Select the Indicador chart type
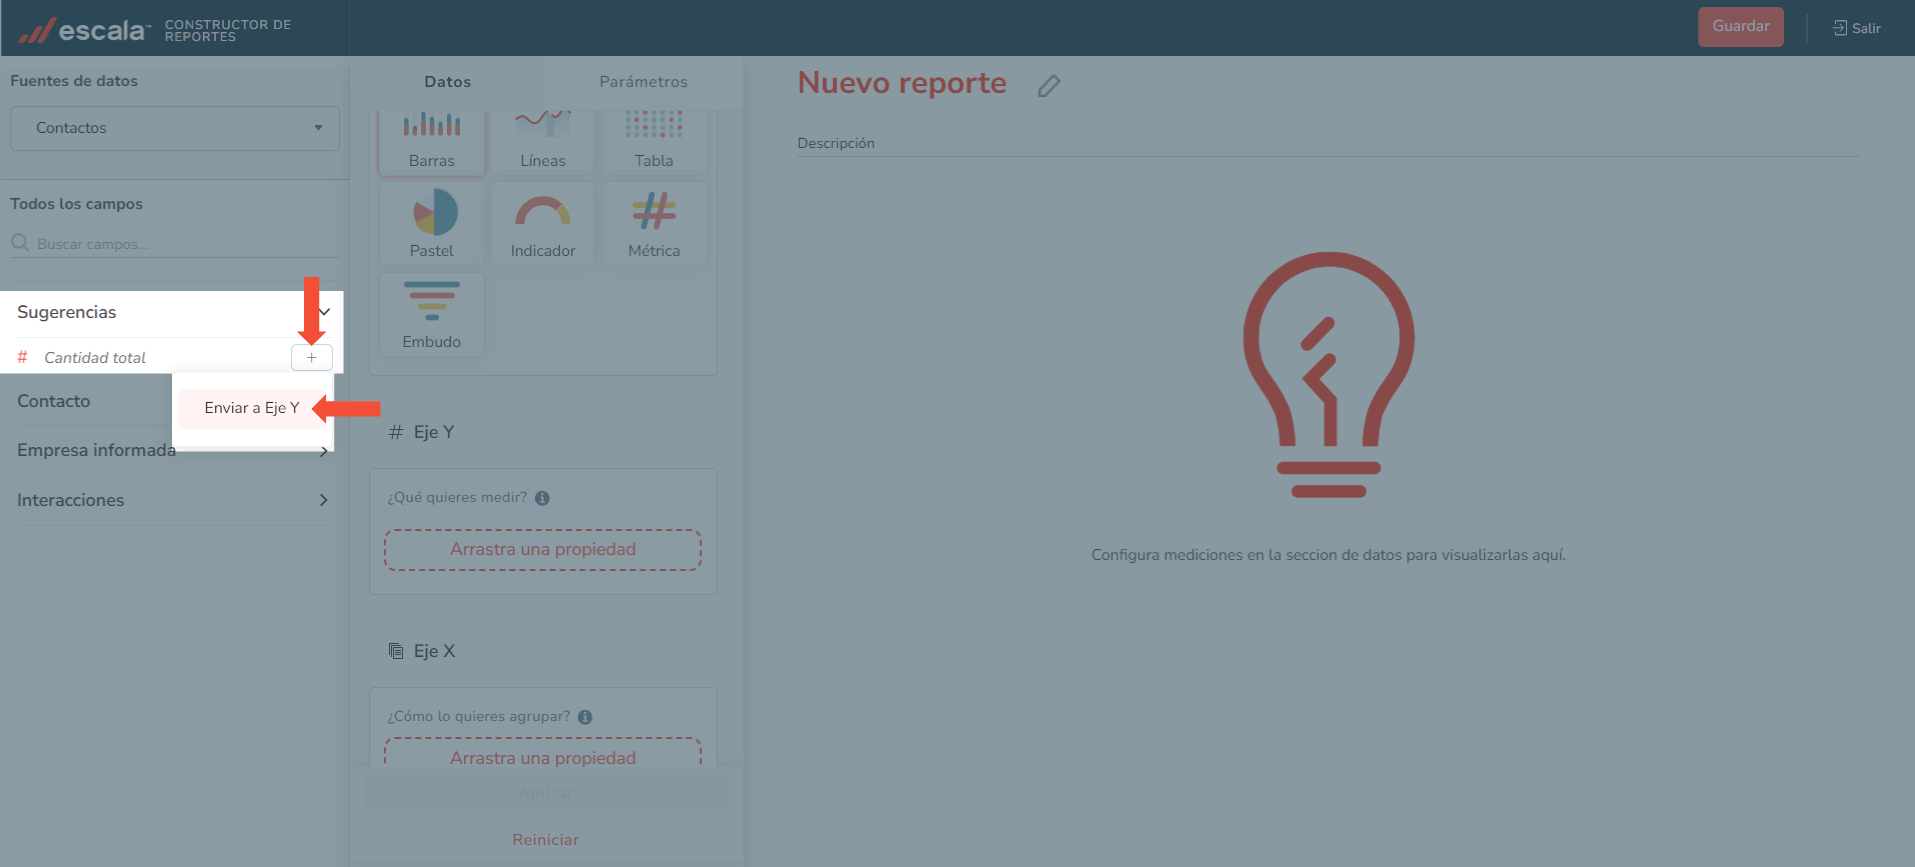1915x867 pixels. (x=543, y=223)
